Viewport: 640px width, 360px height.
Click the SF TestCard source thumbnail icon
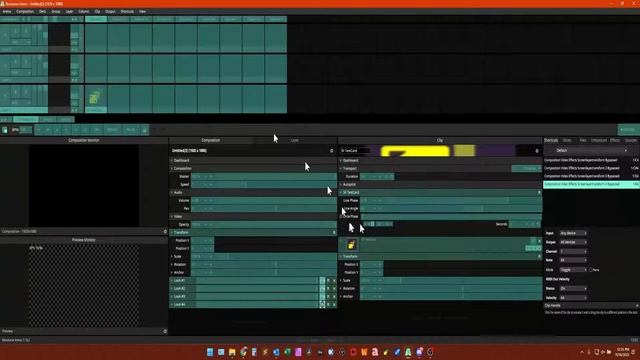pyautogui.click(x=351, y=244)
